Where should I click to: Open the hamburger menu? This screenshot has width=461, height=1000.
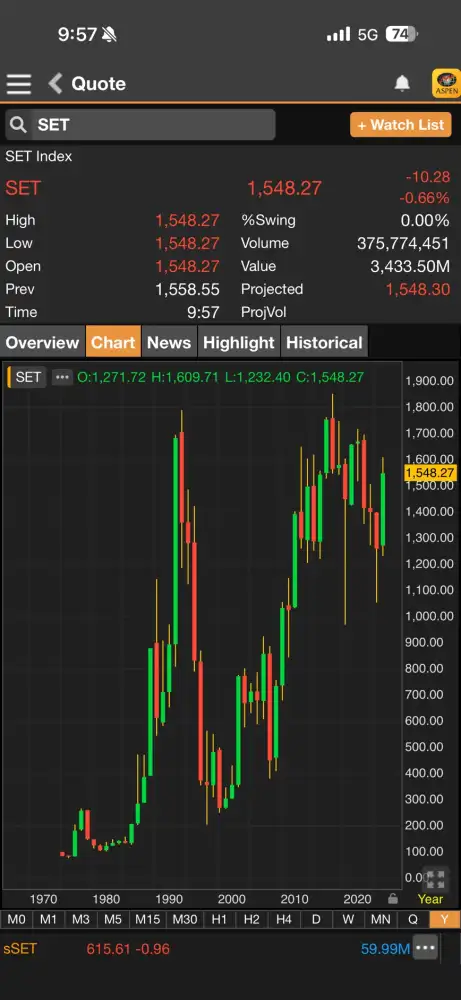pos(19,84)
